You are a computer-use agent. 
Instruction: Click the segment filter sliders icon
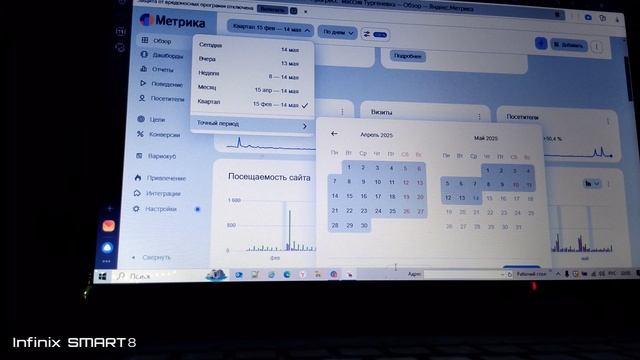(x=367, y=34)
